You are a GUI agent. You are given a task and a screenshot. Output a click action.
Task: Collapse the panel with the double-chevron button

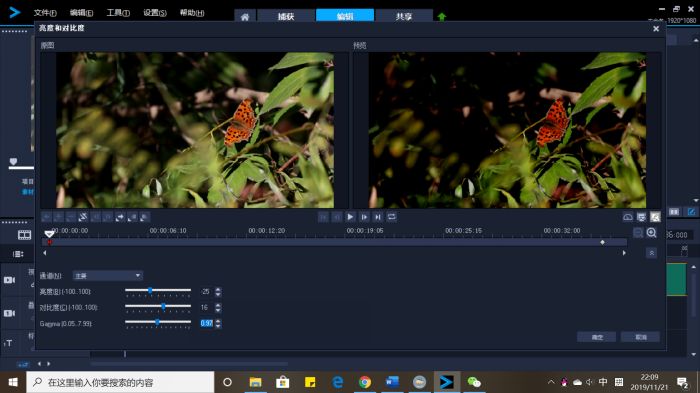coord(651,253)
